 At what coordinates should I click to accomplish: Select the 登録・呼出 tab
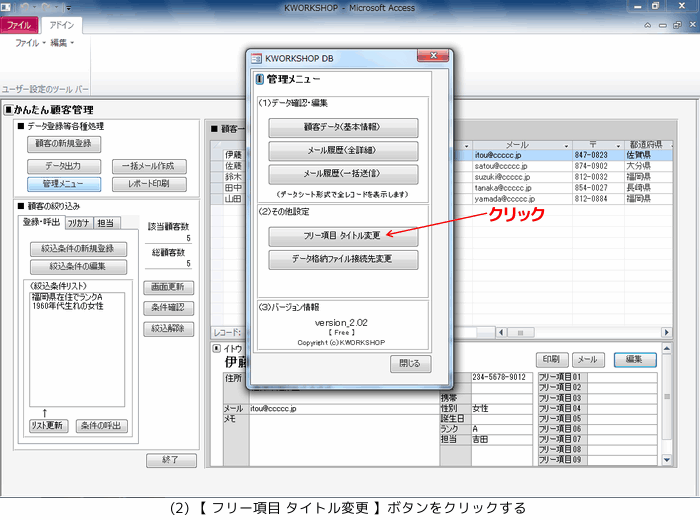pyautogui.click(x=42, y=222)
